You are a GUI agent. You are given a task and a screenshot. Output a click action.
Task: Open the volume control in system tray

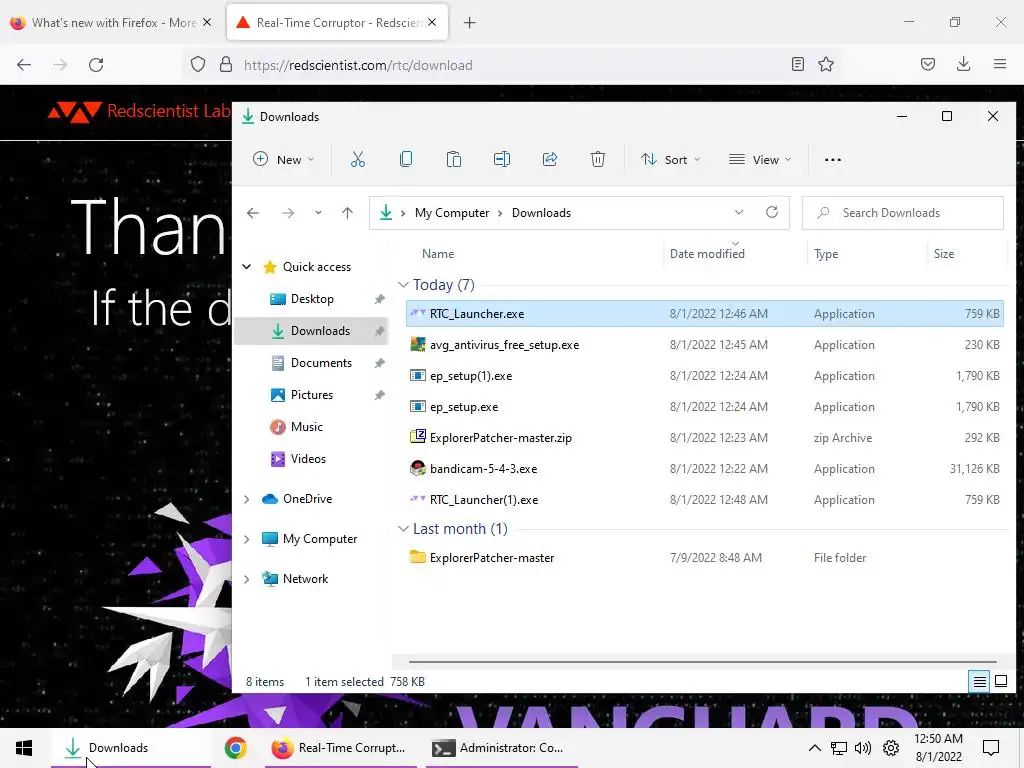click(x=863, y=748)
